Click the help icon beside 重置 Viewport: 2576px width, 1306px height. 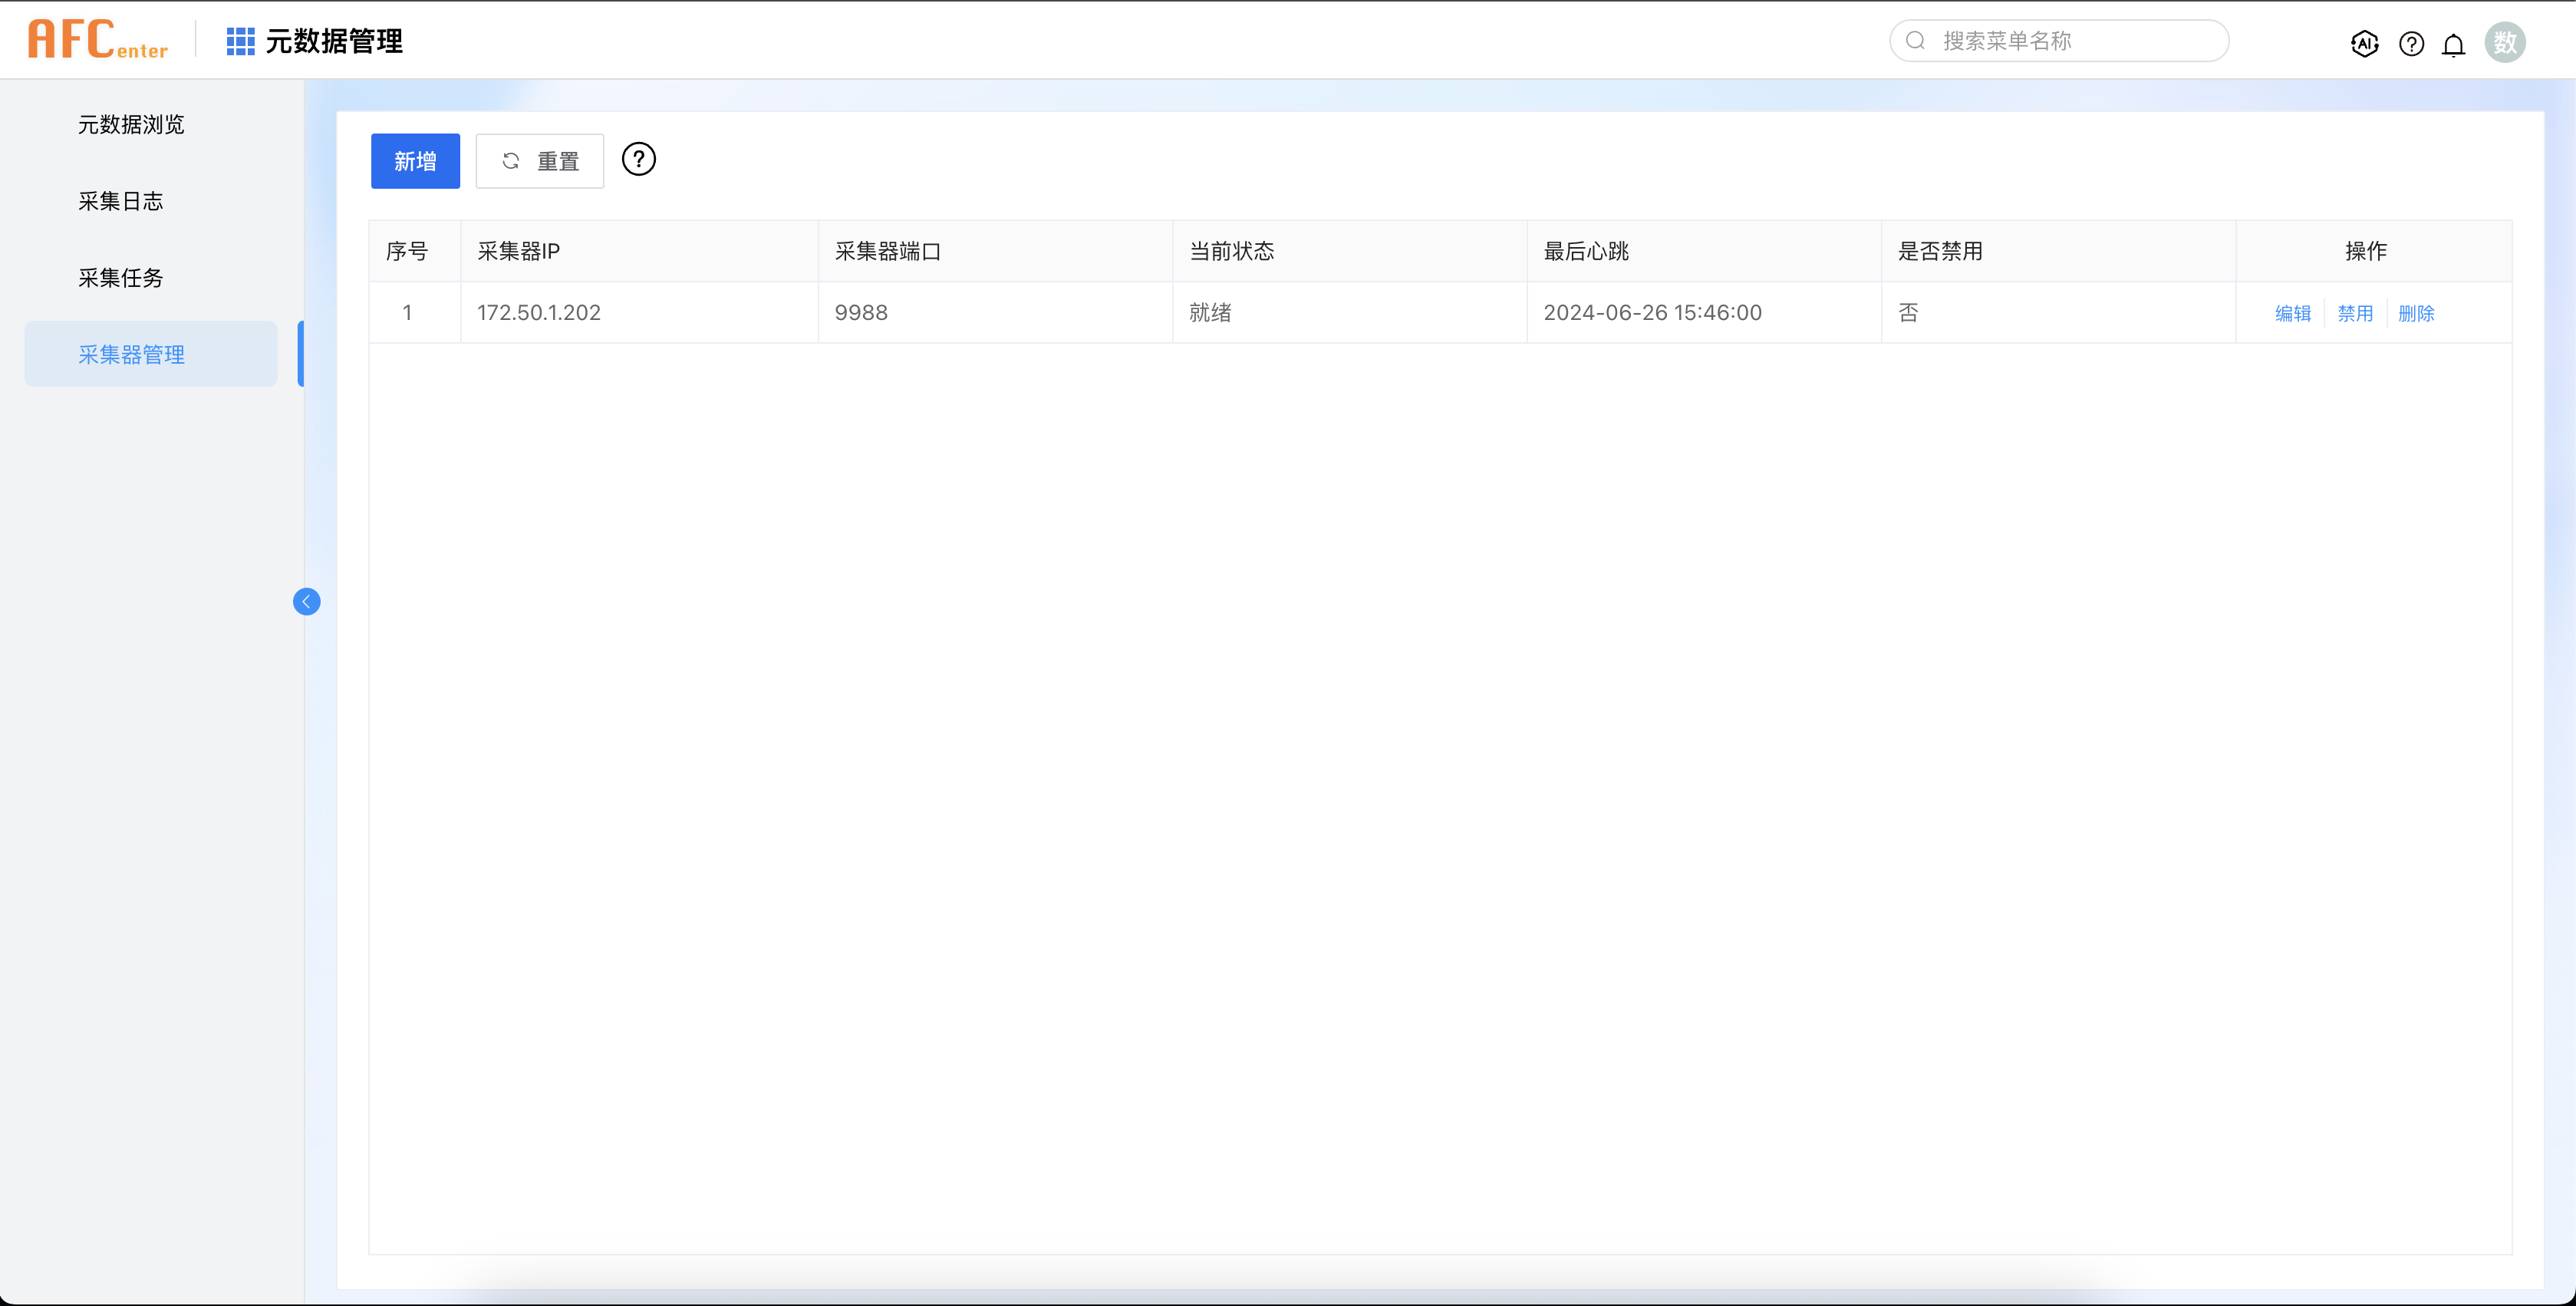tap(638, 159)
